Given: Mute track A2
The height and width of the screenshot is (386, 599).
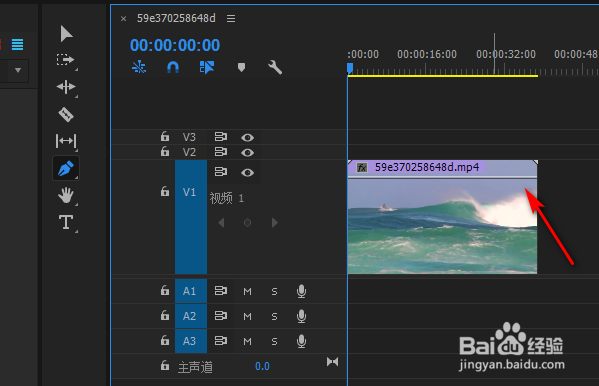Looking at the screenshot, I should click(248, 316).
